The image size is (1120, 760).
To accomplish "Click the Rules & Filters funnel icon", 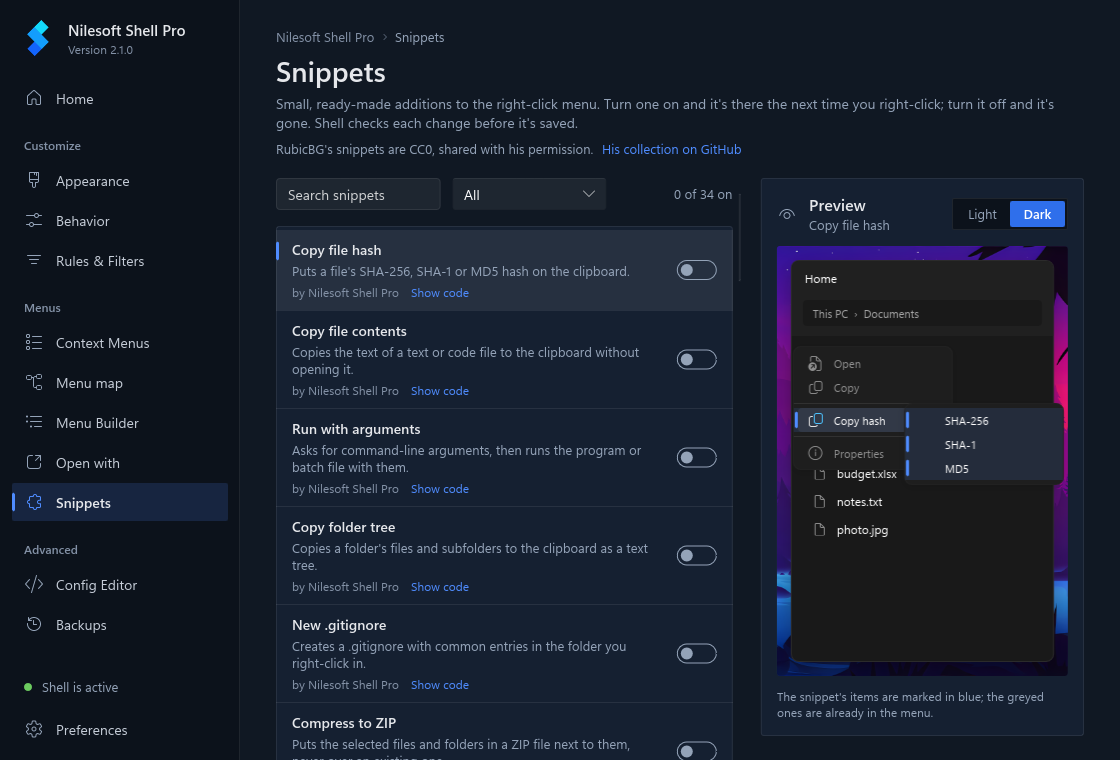I will pos(34,260).
